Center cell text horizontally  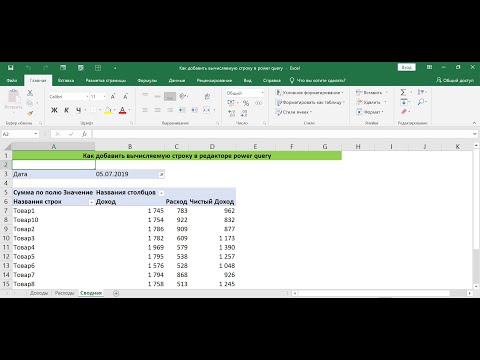coord(157,110)
